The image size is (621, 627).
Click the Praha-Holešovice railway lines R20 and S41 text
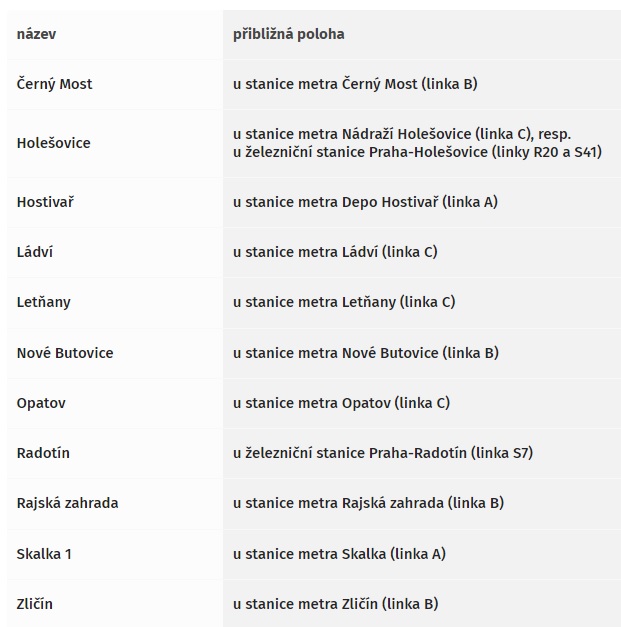(417, 152)
